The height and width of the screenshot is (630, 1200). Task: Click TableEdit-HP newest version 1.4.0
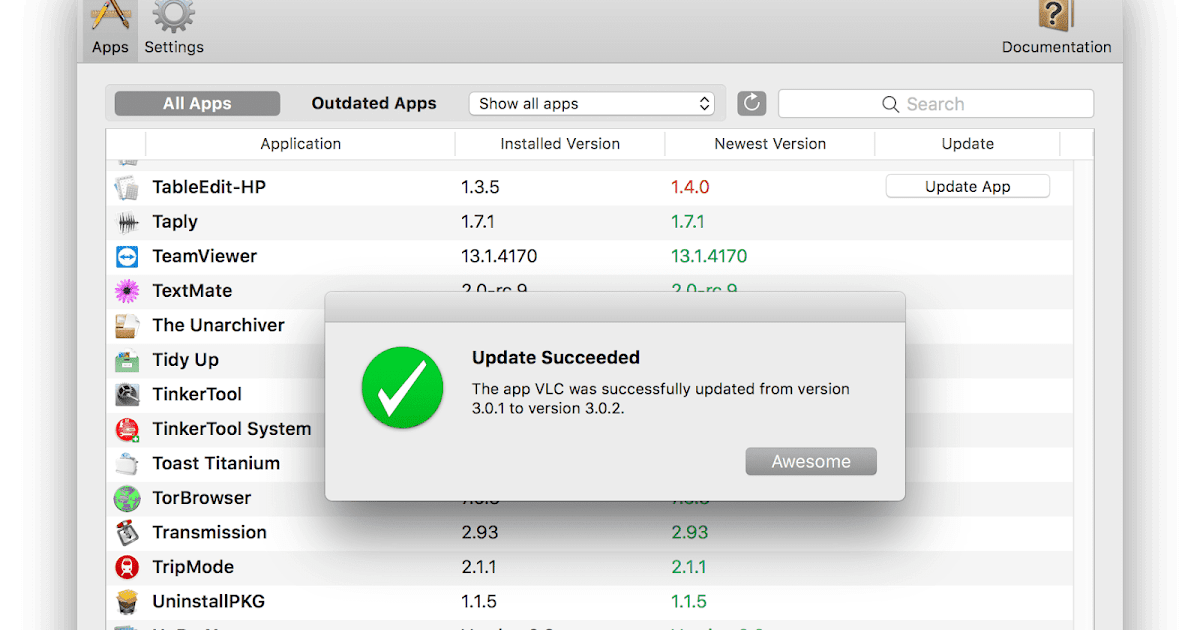690,187
